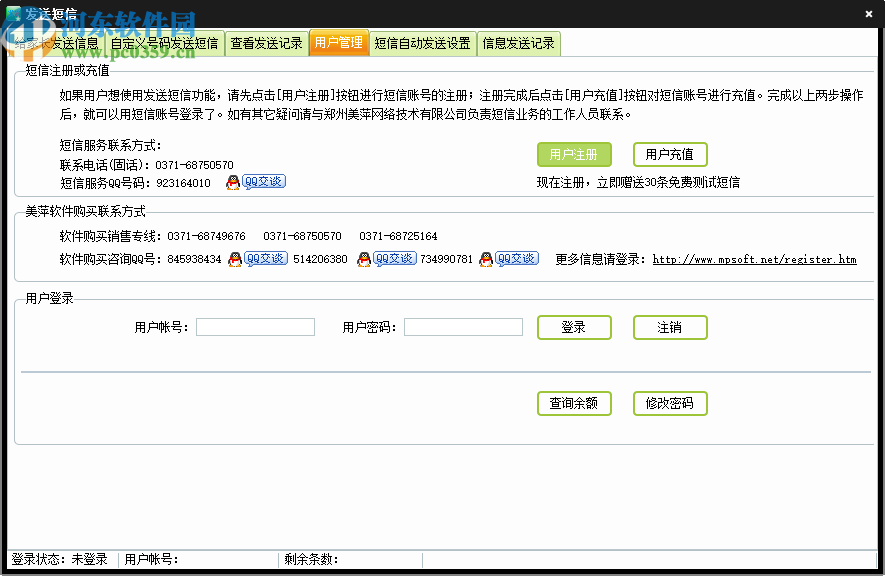
Task: Click inside the 用户密码 password field
Action: (x=463, y=326)
